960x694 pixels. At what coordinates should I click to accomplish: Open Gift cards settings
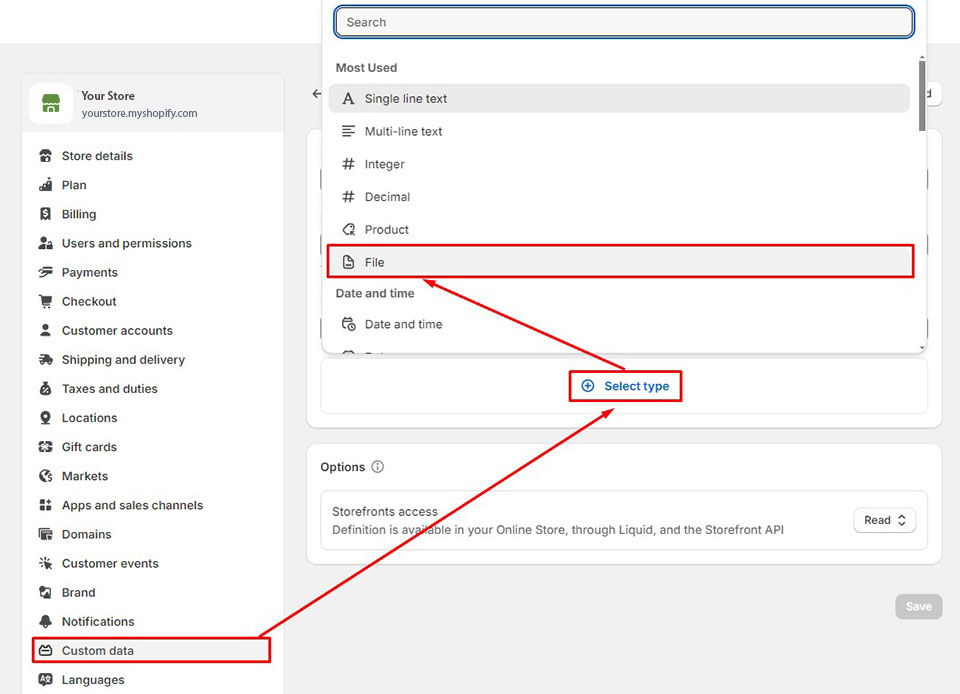(89, 447)
